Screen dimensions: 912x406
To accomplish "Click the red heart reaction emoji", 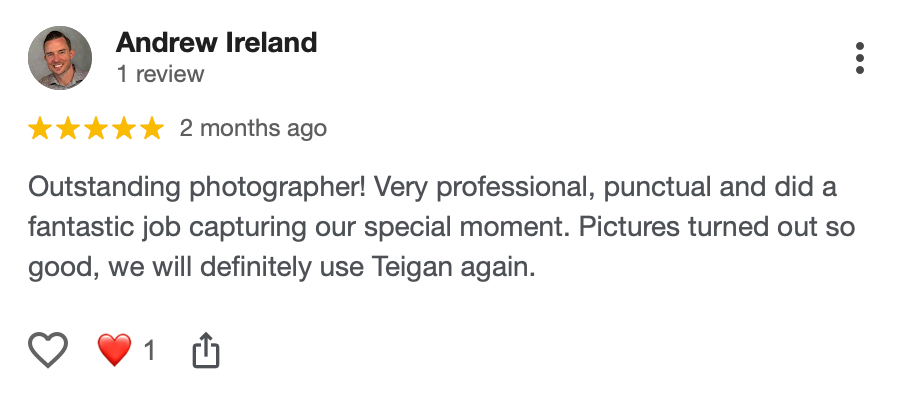I will [114, 350].
